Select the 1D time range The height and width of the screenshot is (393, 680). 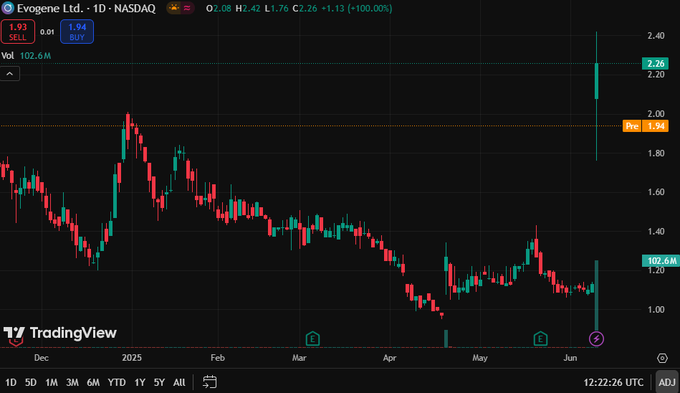coord(11,382)
